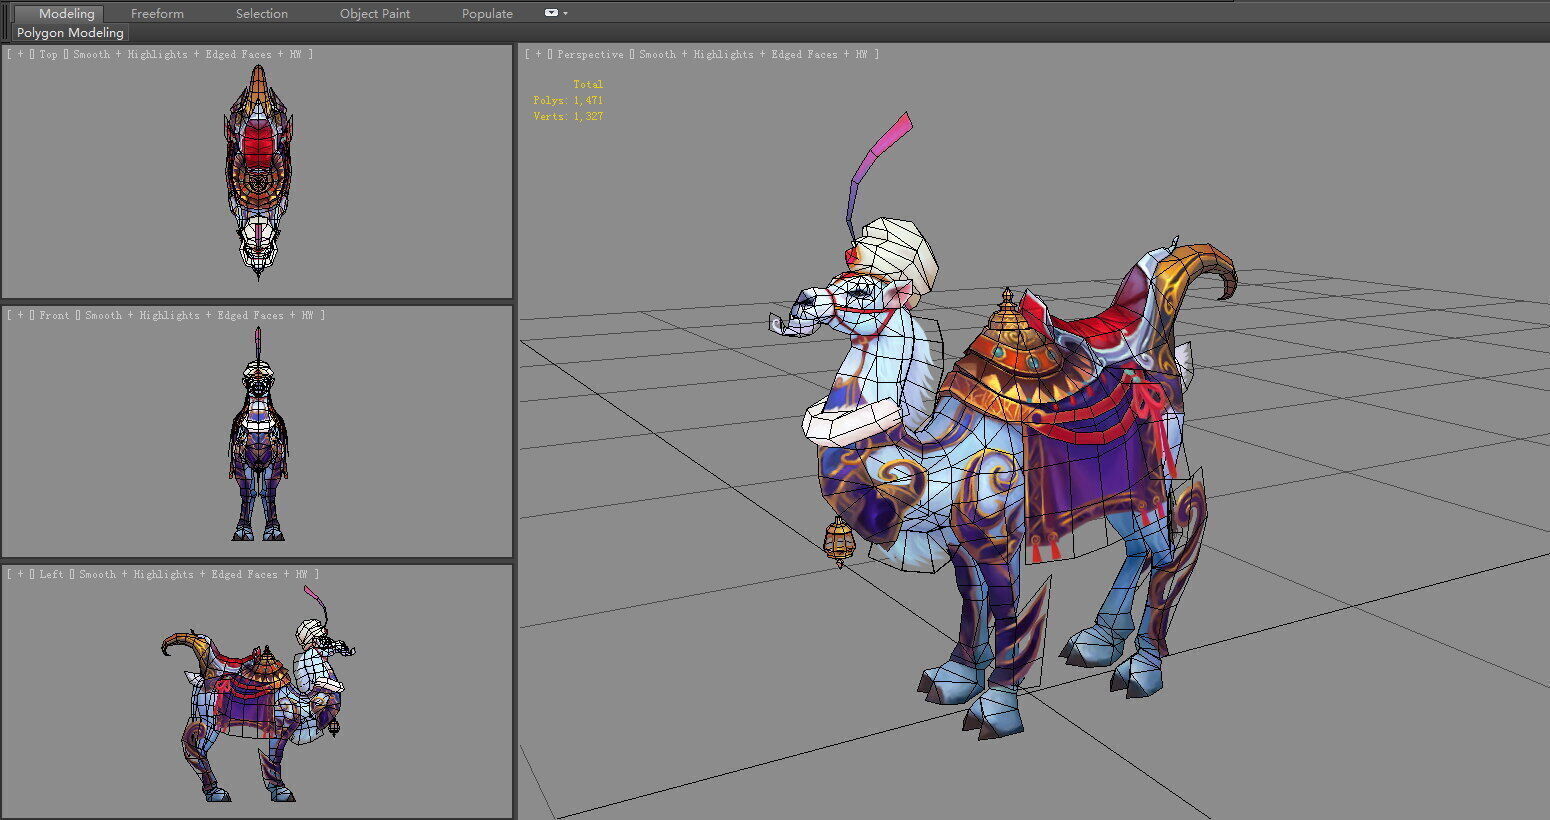The width and height of the screenshot is (1550, 820).
Task: Open the Front view label menu
Action: coord(54,315)
